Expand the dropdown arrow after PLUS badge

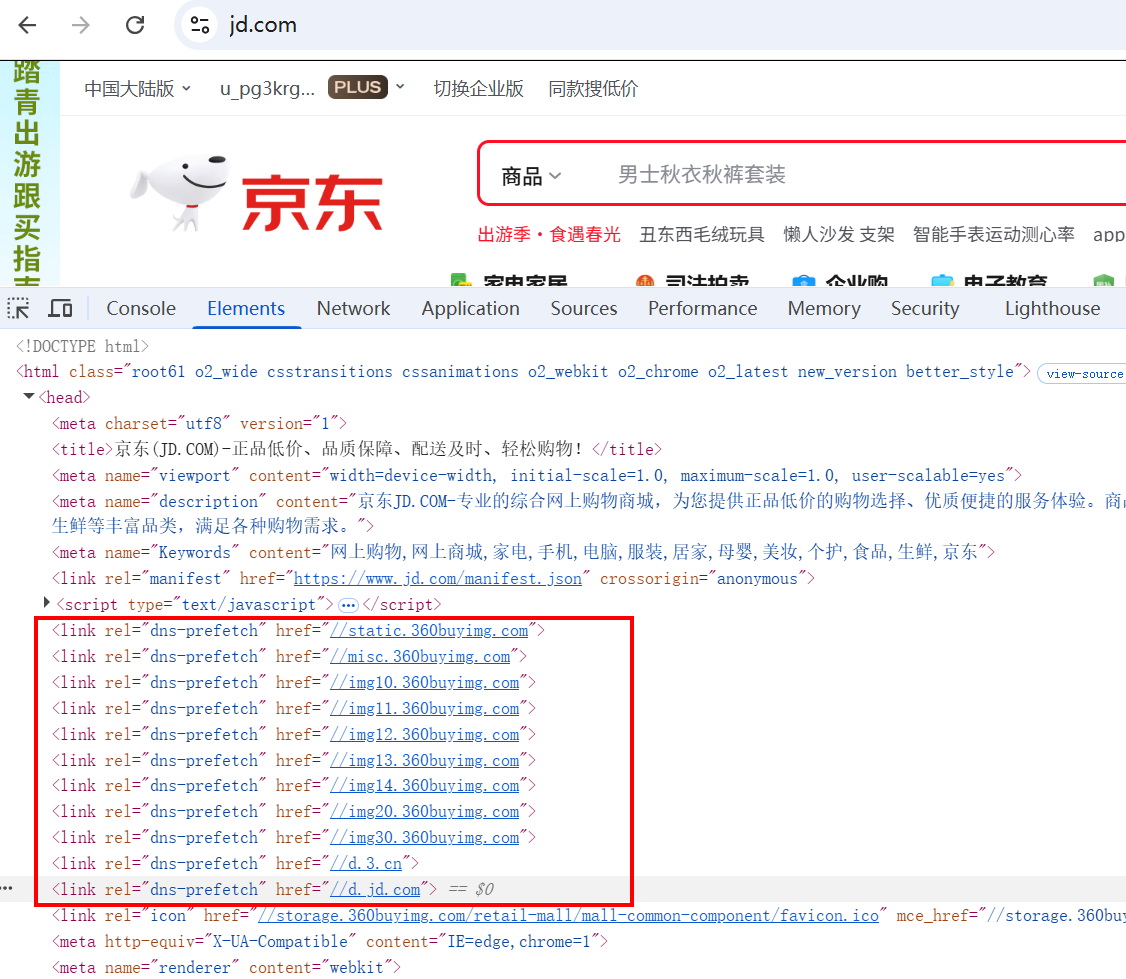click(401, 87)
